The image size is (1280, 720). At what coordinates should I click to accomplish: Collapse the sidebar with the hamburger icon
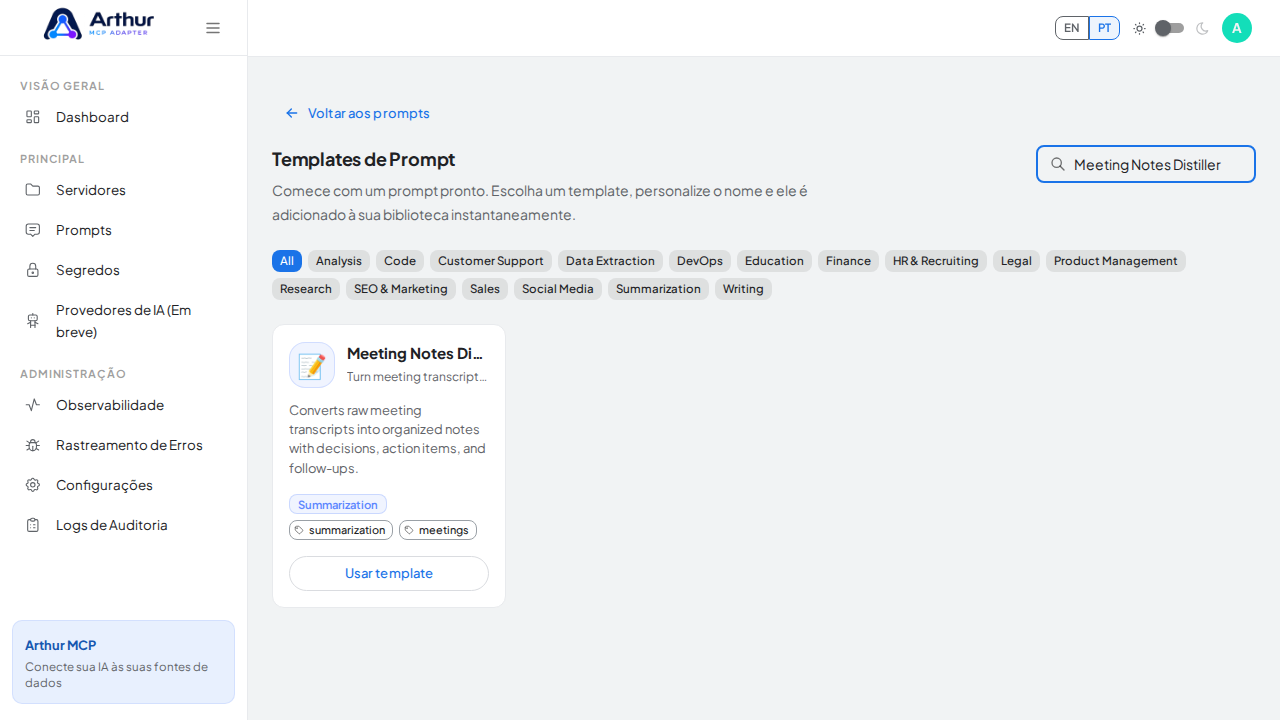coord(213,28)
